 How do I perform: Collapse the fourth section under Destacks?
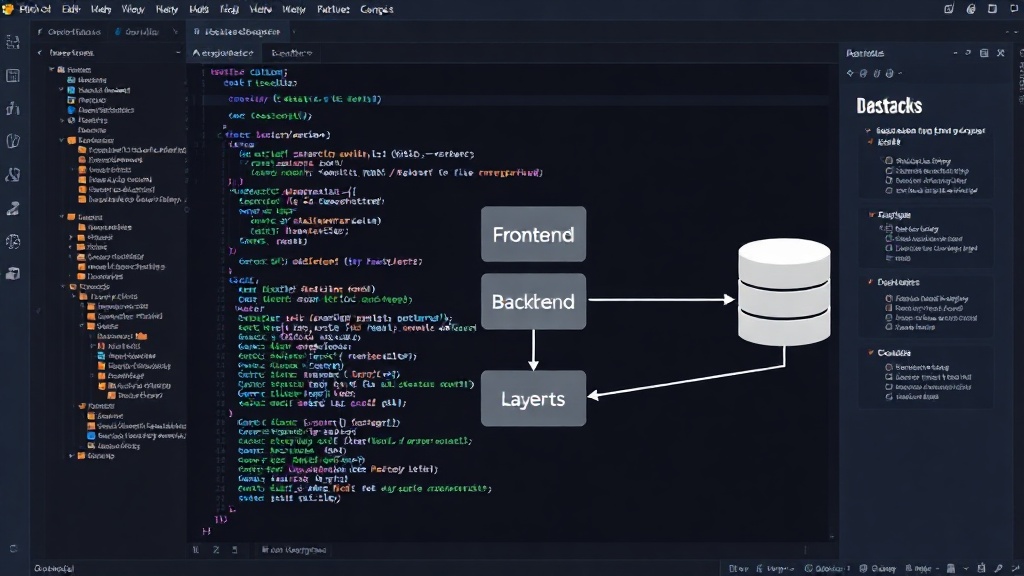871,353
